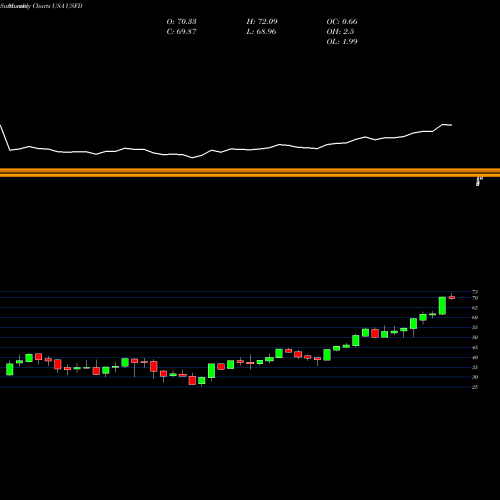
Task: Select the last small red candle near 70
Action: [x=452, y=297]
